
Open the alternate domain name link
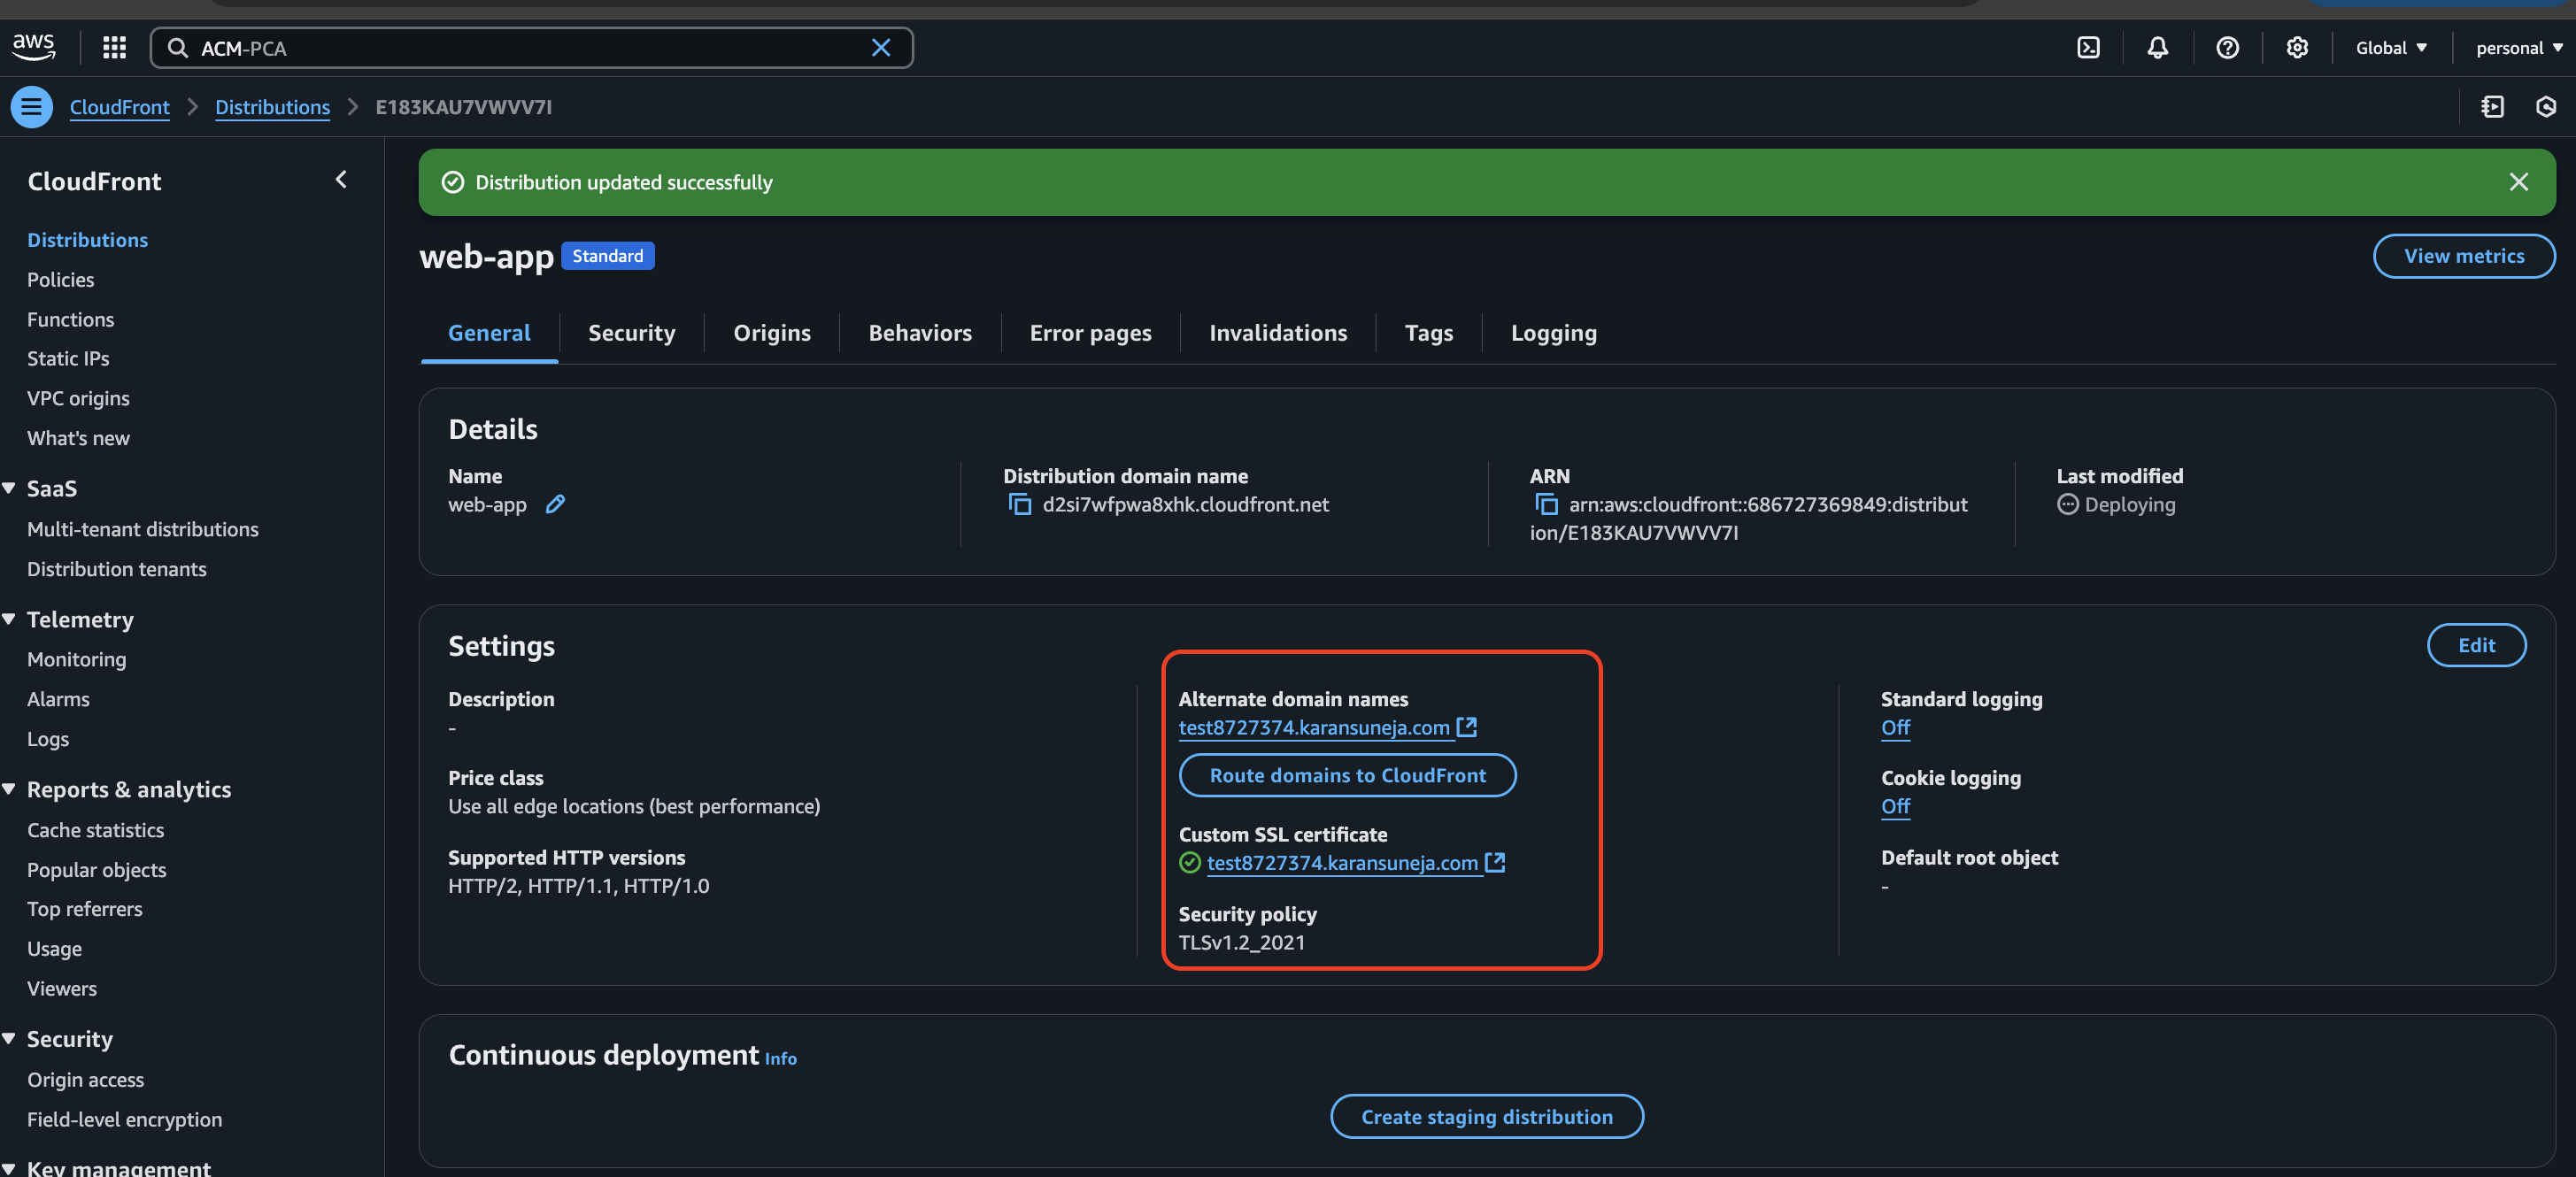[1314, 727]
